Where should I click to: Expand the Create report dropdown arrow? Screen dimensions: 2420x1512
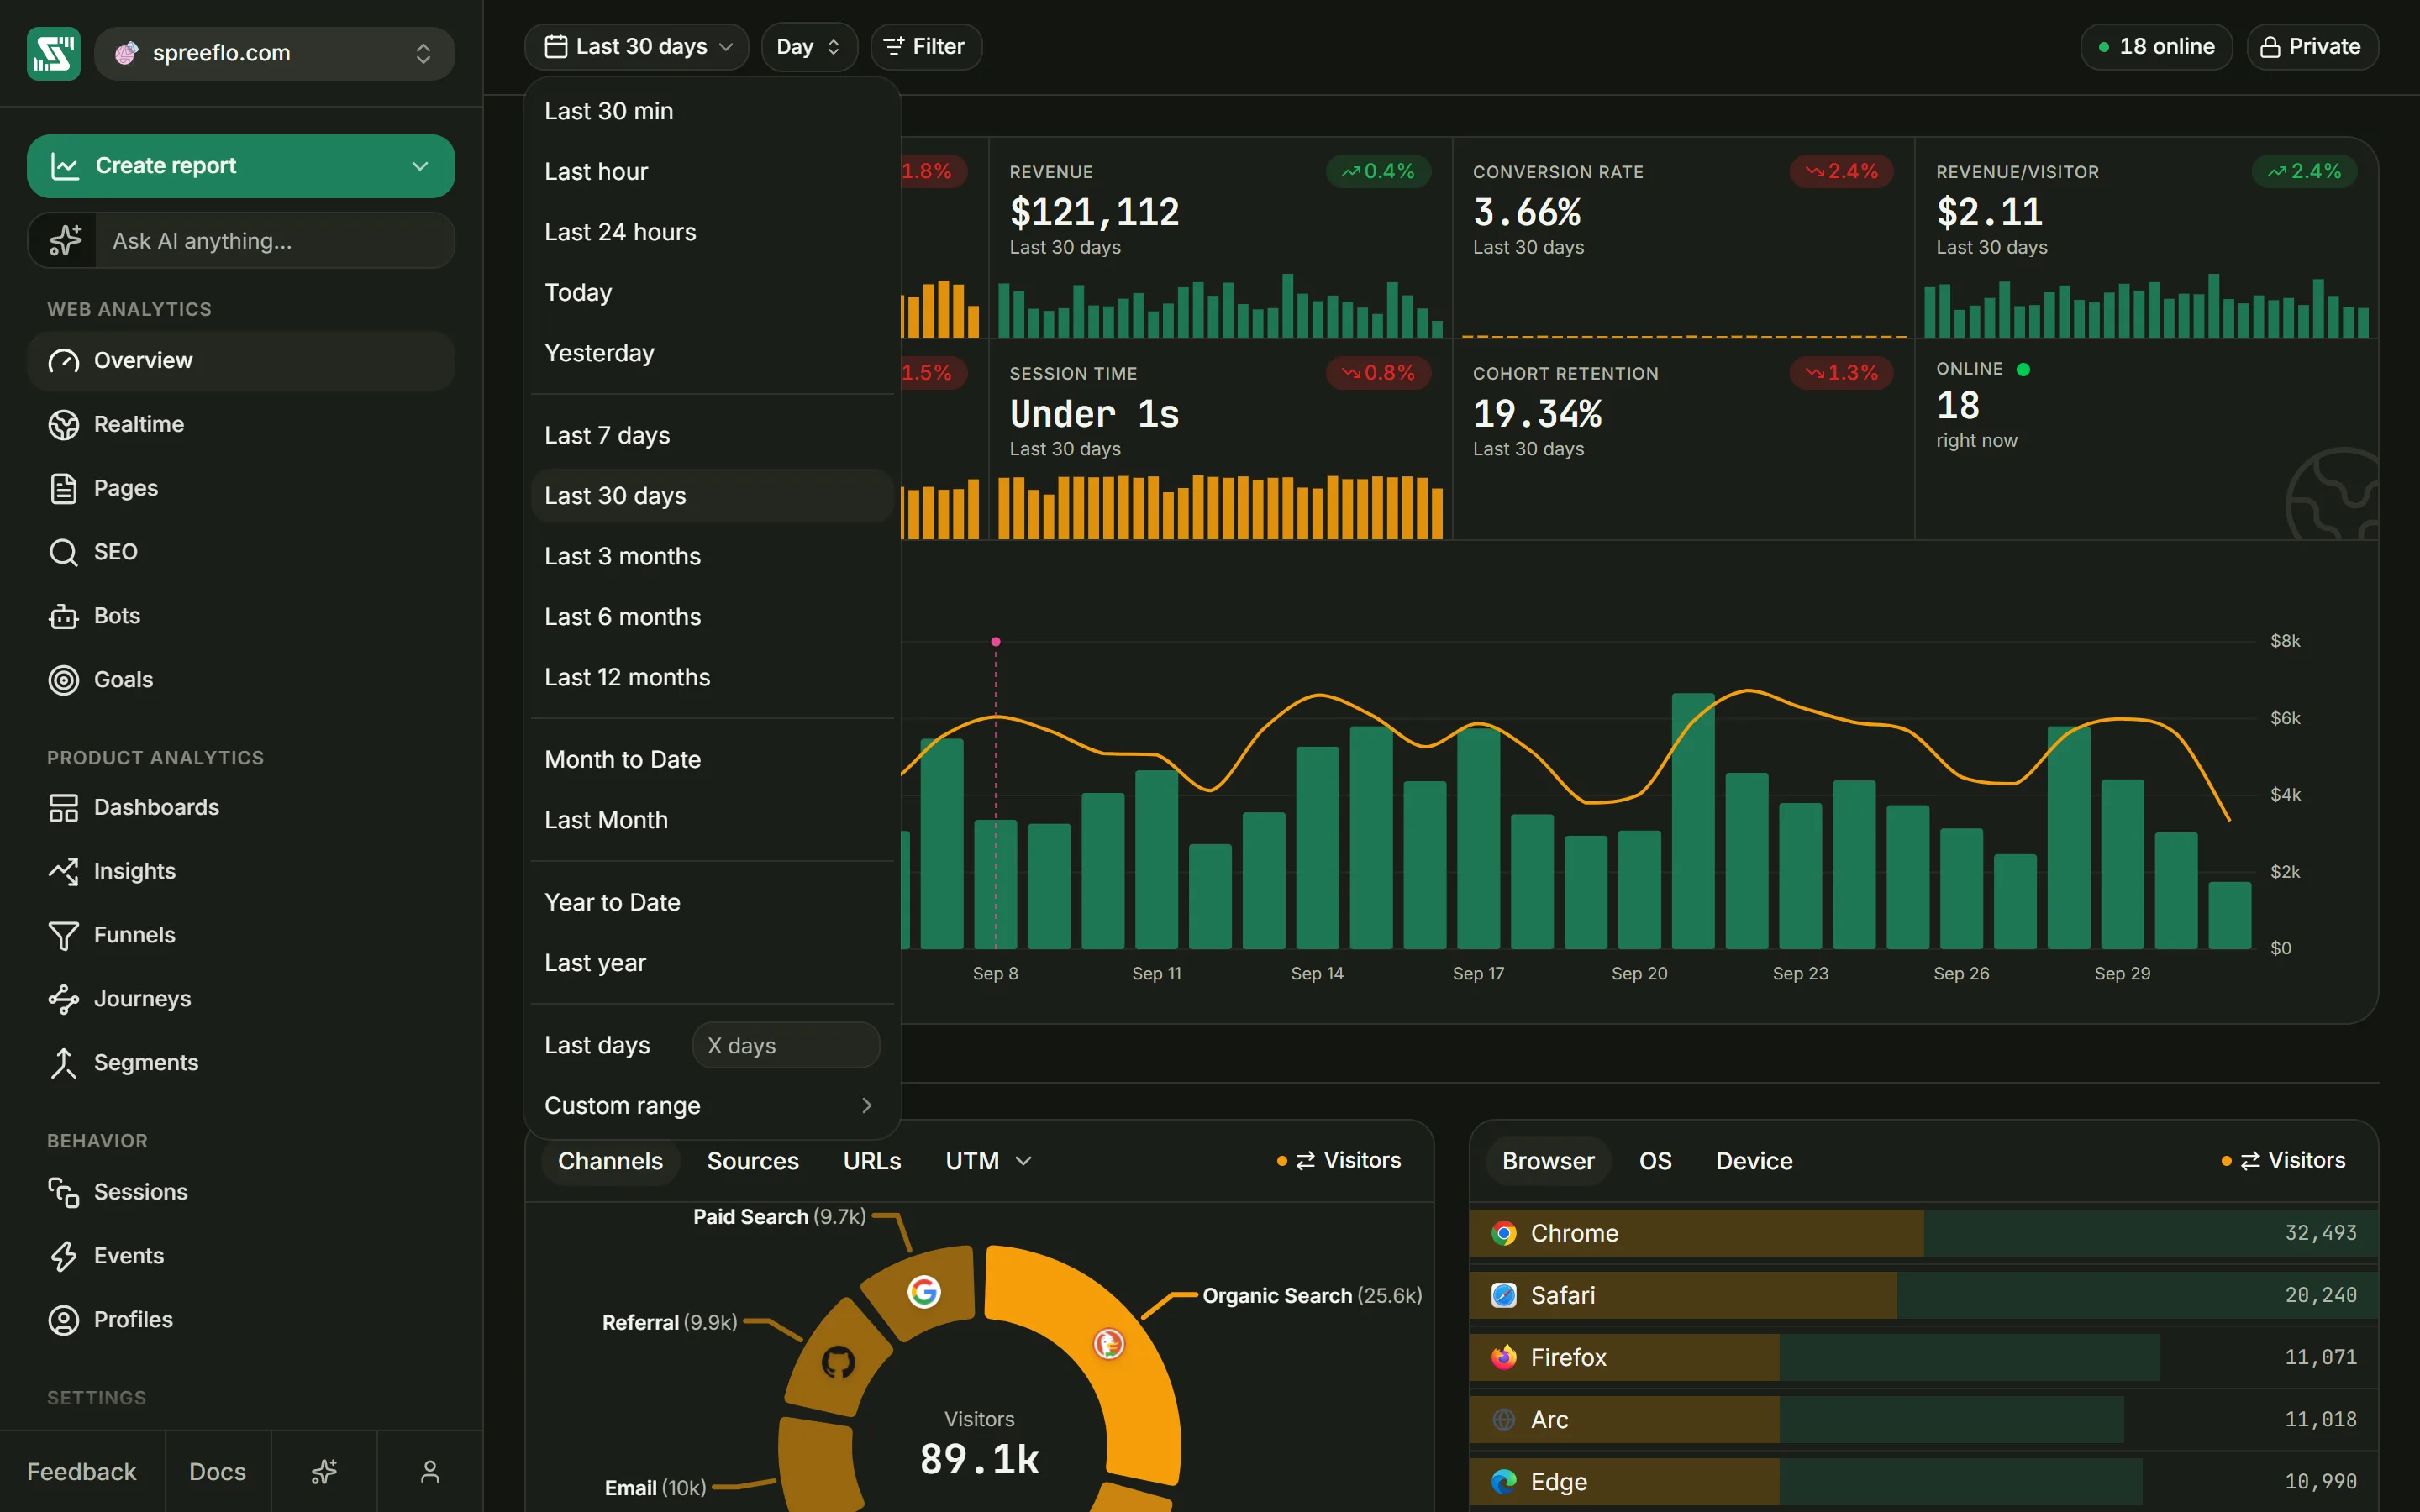(420, 166)
